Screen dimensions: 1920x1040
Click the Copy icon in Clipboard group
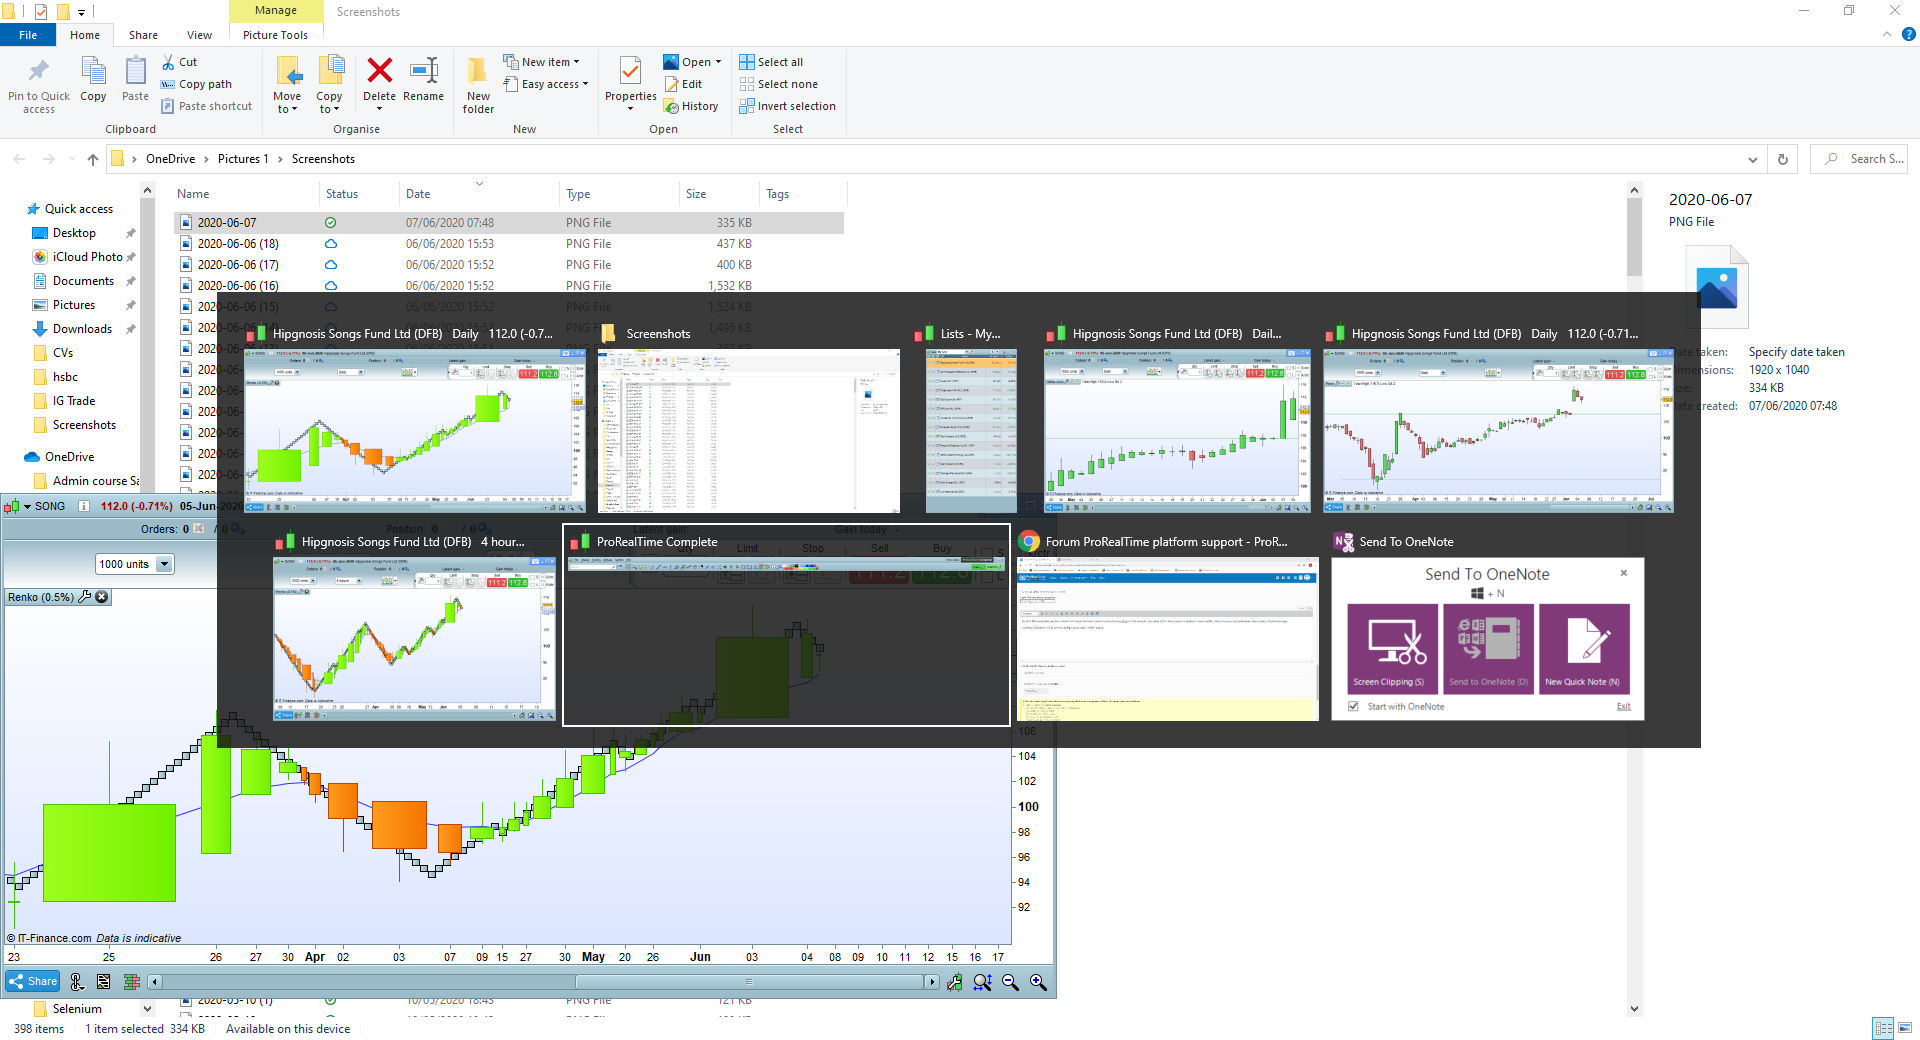(x=93, y=72)
